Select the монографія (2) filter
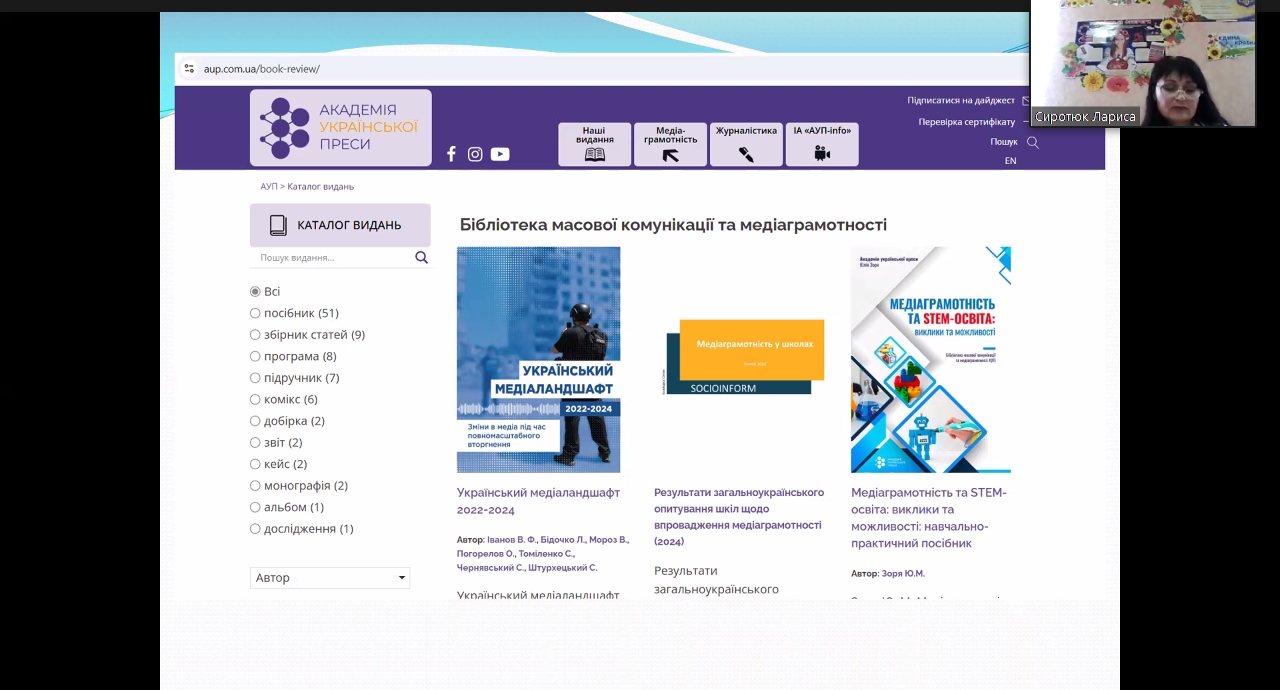This screenshot has height=690, width=1280. [255, 485]
